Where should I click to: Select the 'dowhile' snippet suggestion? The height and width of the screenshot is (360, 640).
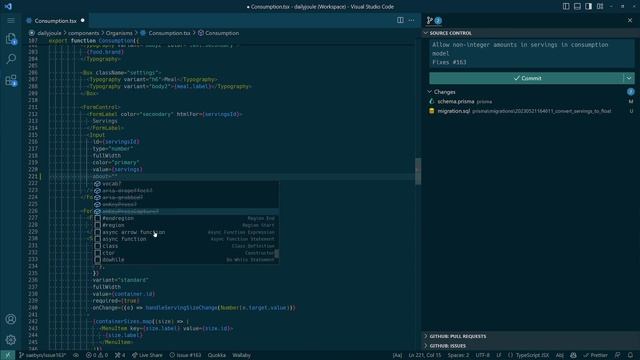pyautogui.click(x=186, y=260)
